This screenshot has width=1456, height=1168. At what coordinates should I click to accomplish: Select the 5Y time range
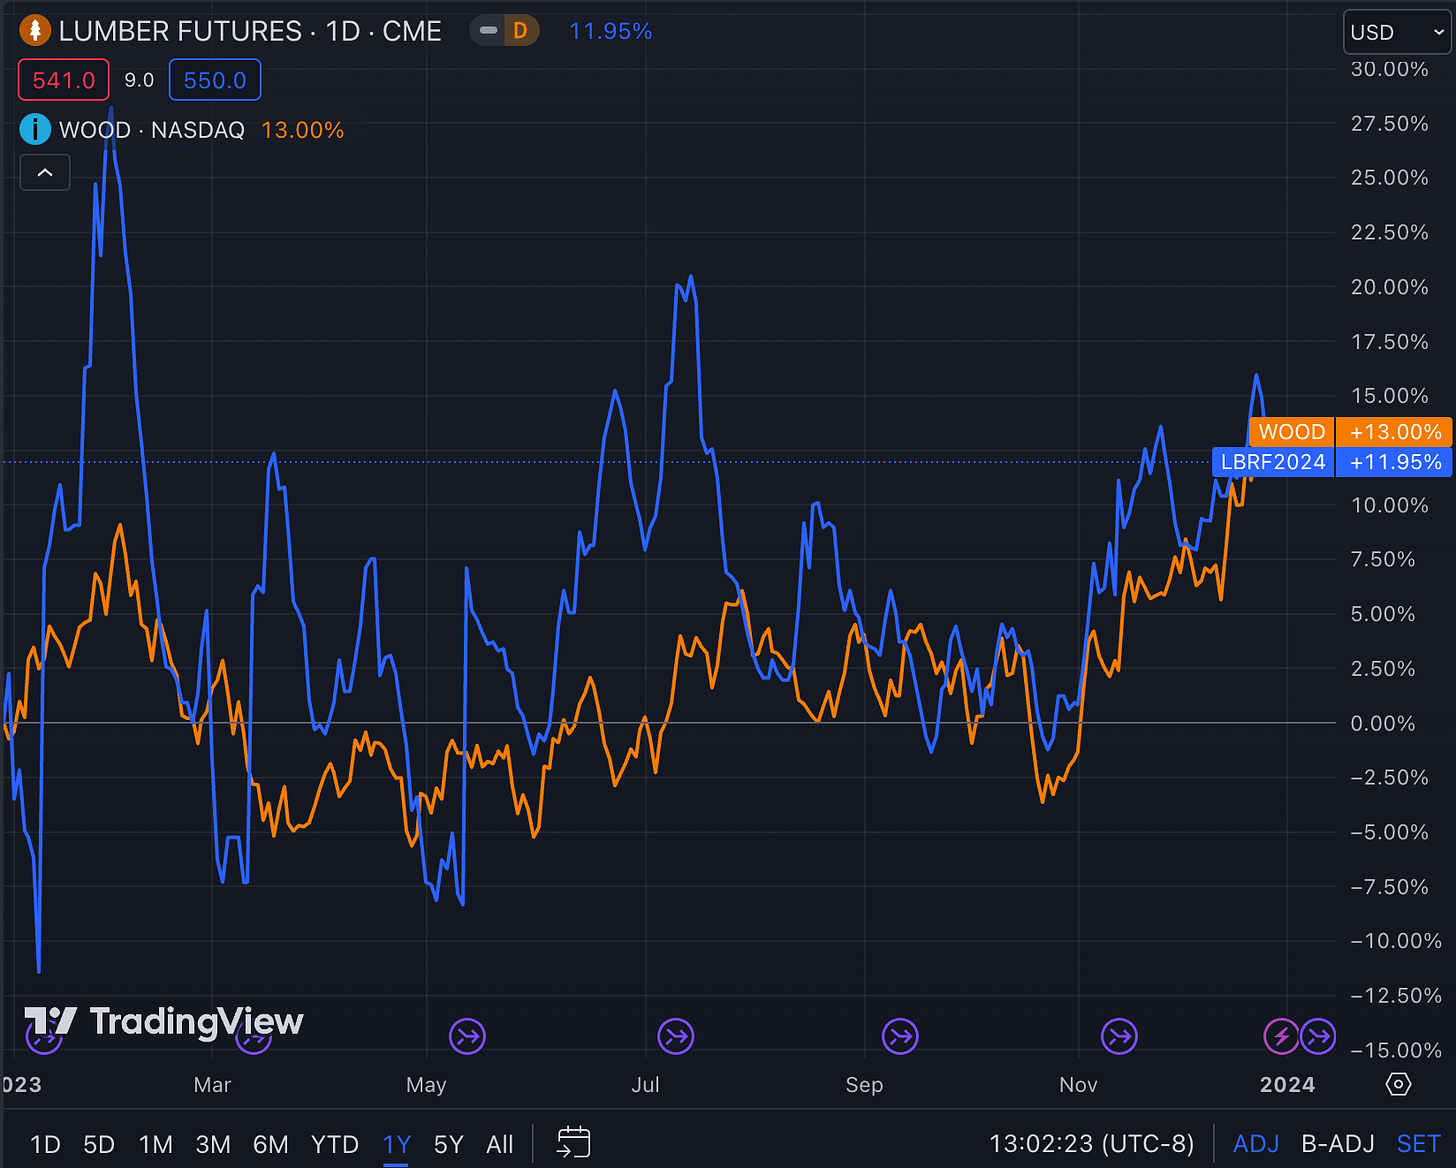coord(449,1145)
